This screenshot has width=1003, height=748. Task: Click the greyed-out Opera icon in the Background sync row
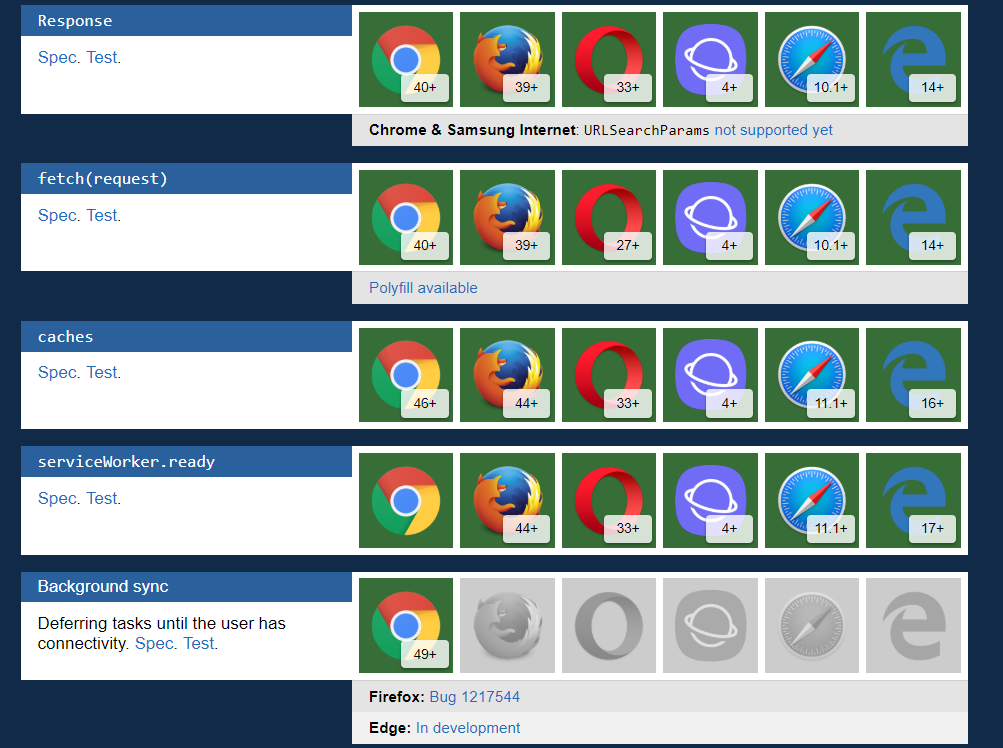(609, 626)
